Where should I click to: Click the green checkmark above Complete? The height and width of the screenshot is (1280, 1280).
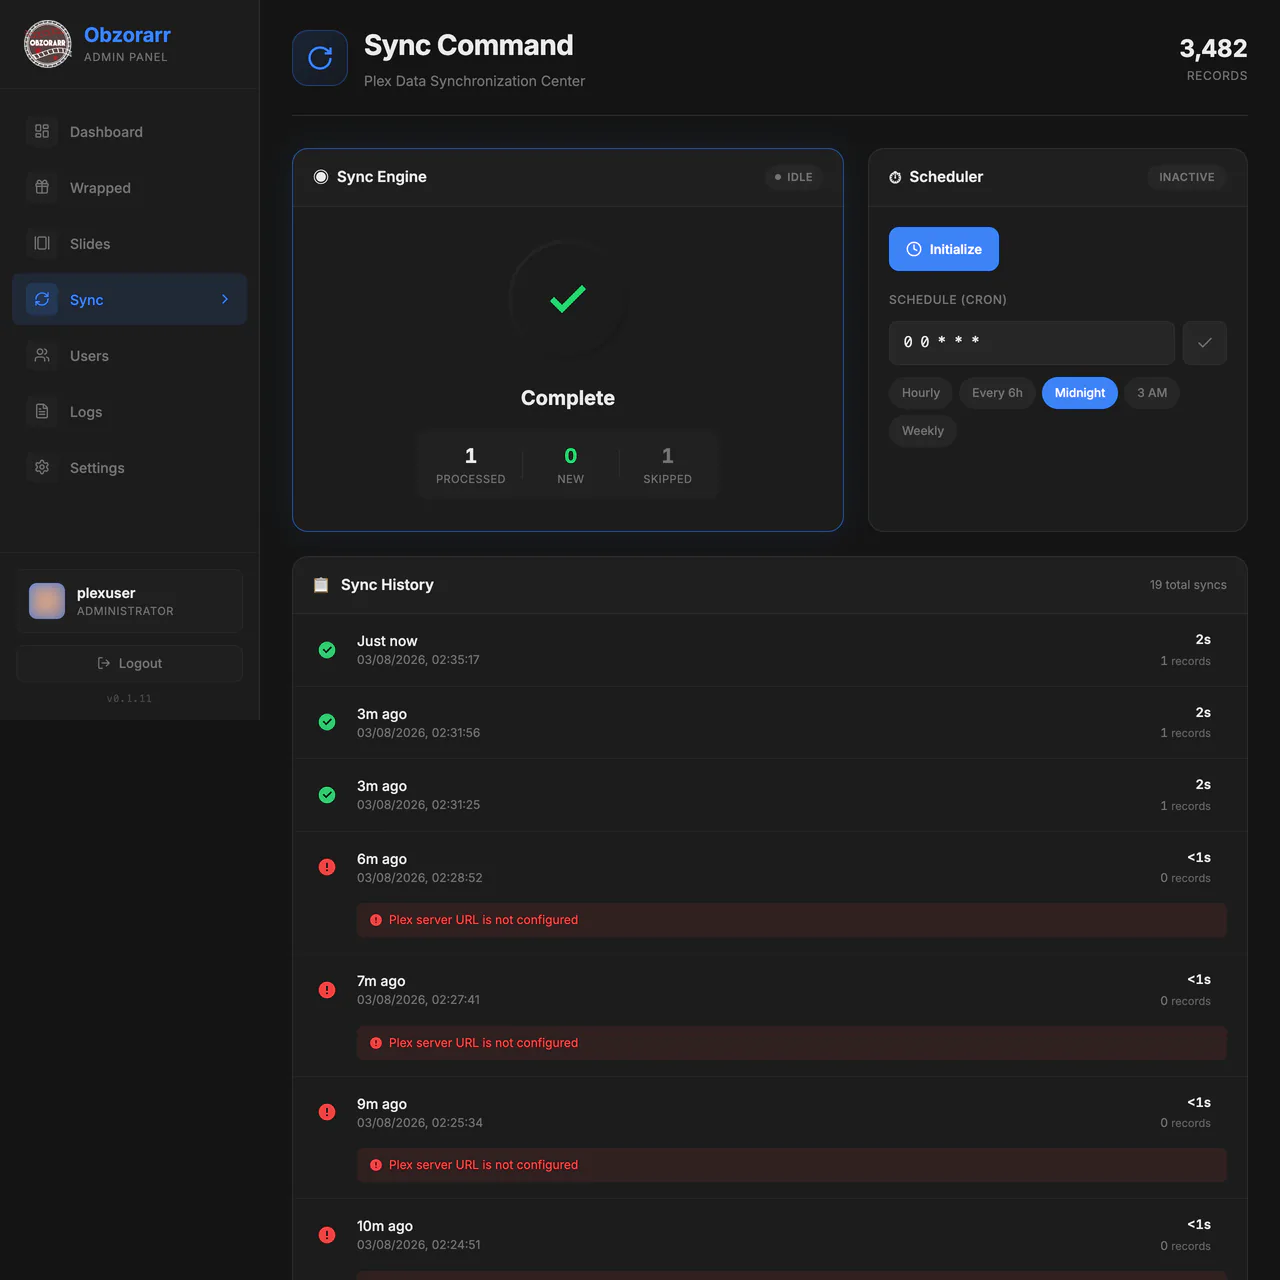(568, 299)
